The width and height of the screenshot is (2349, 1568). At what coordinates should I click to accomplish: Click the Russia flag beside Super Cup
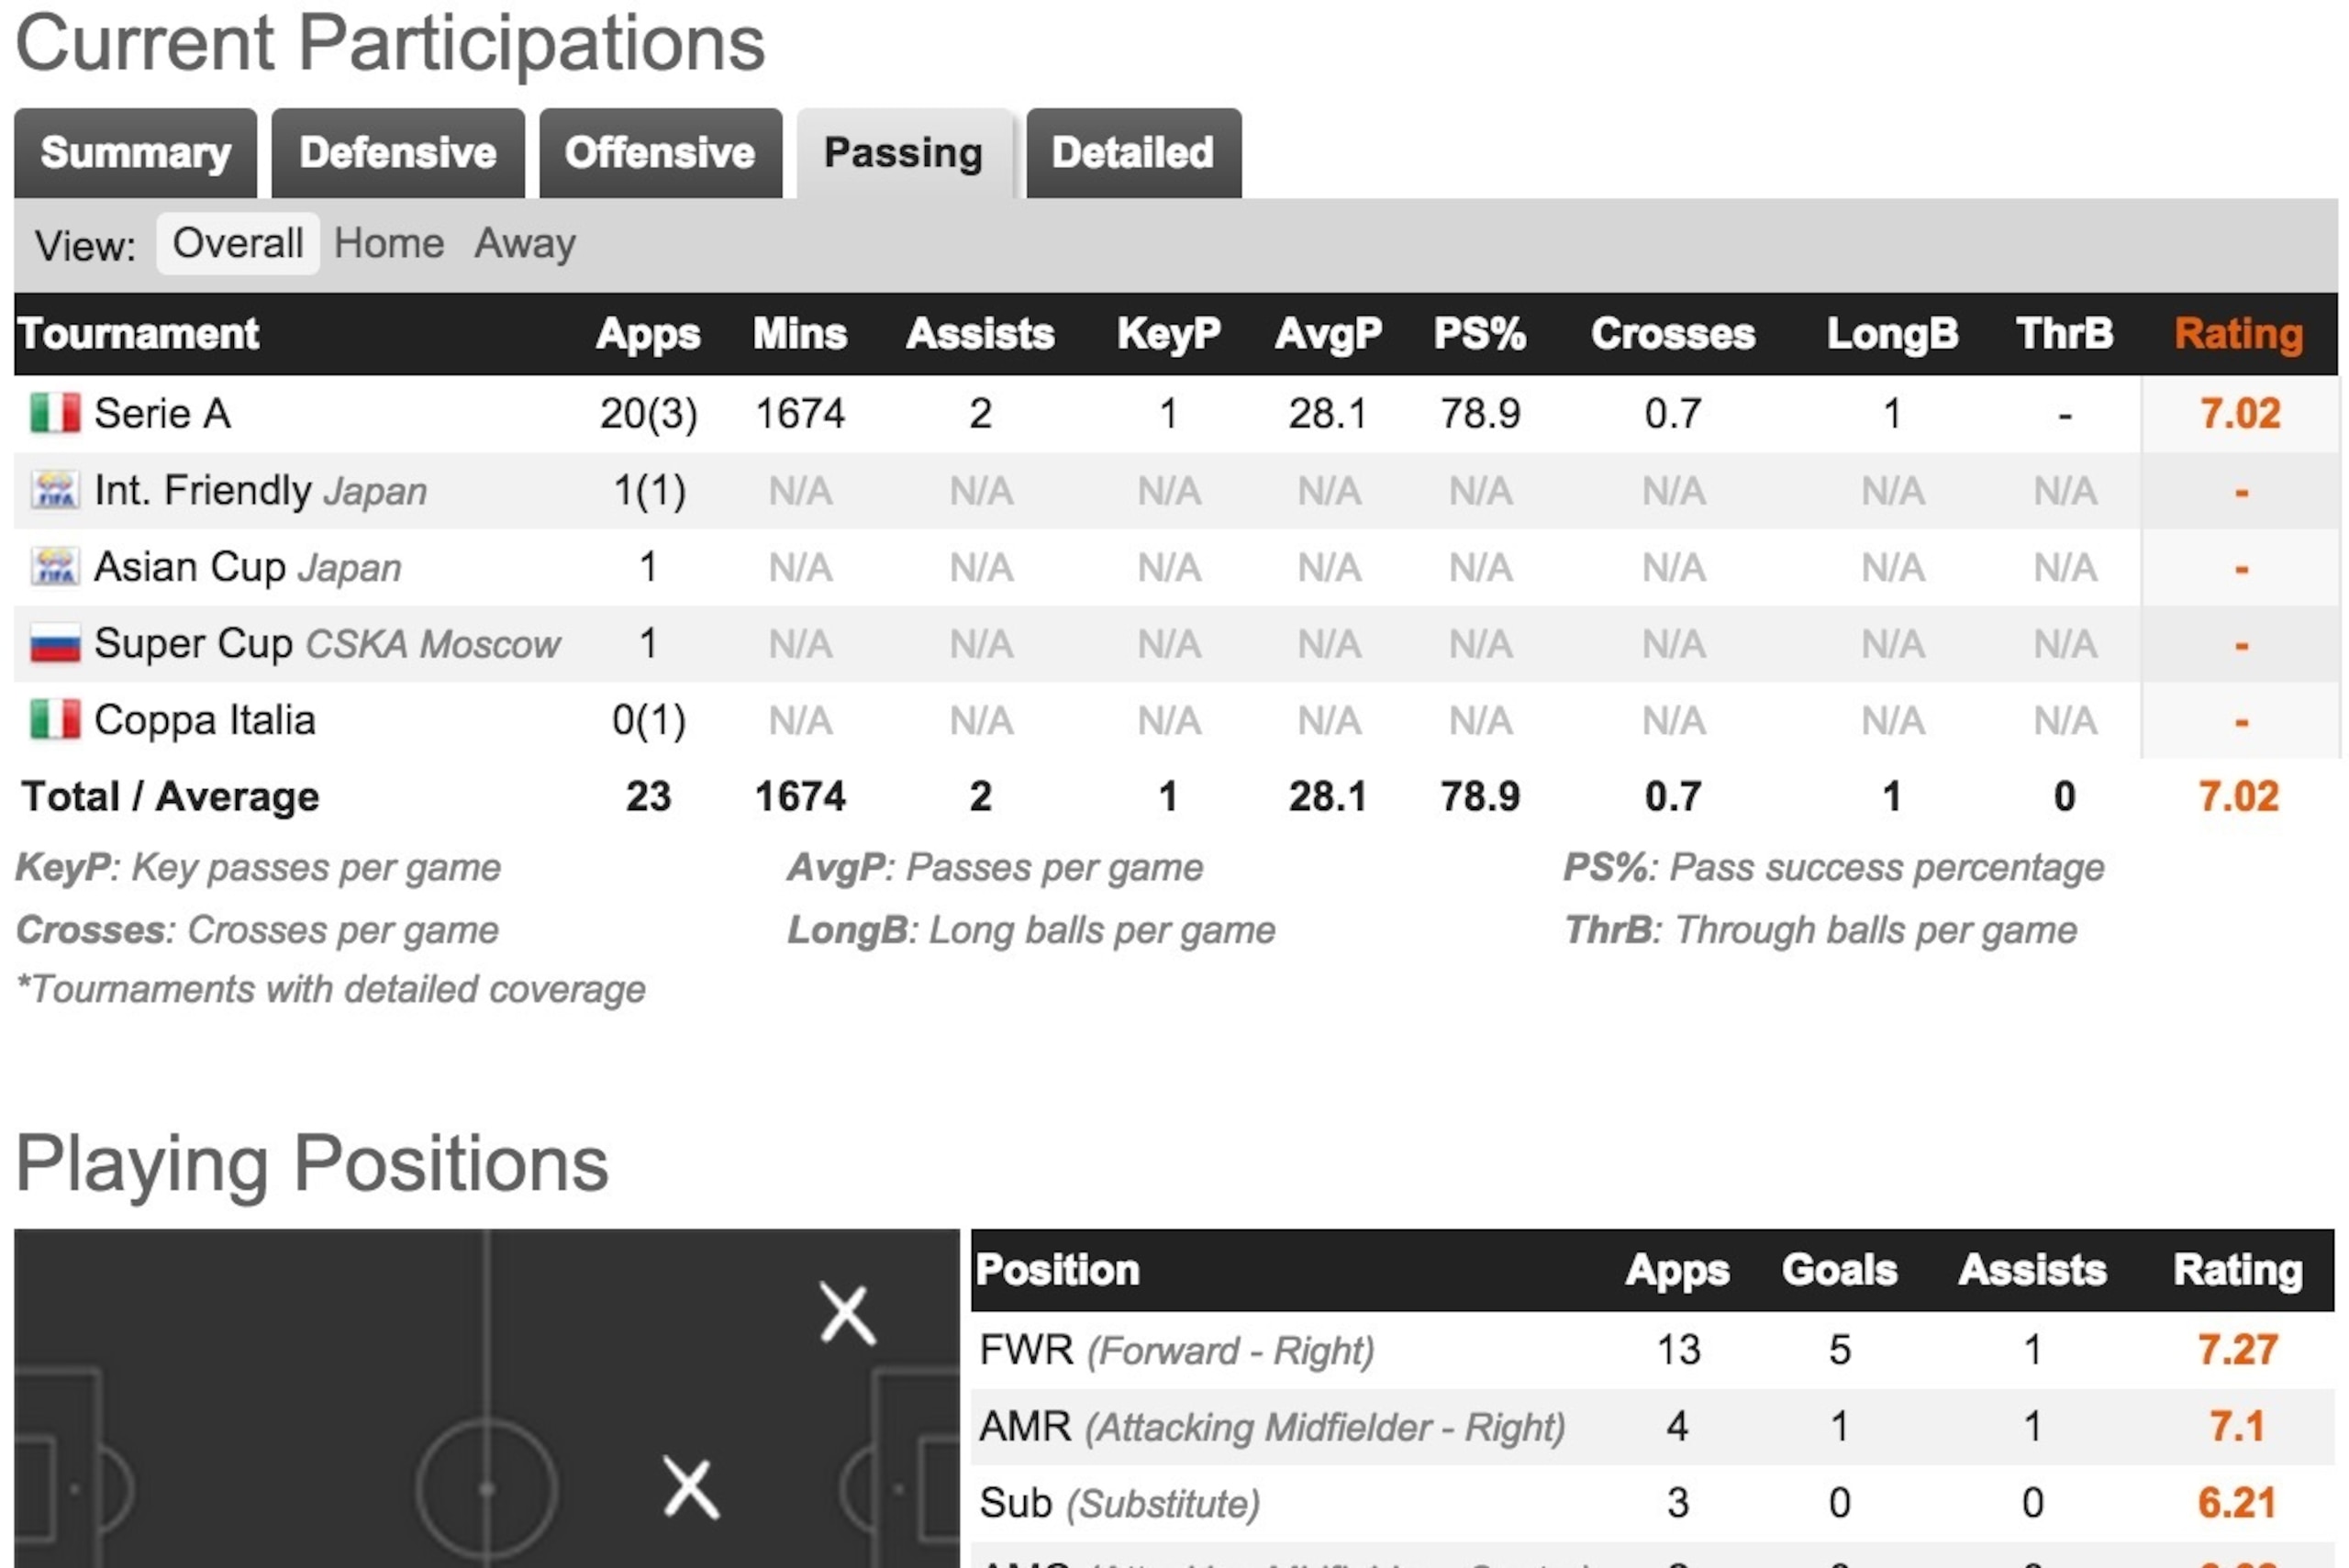tap(55, 643)
